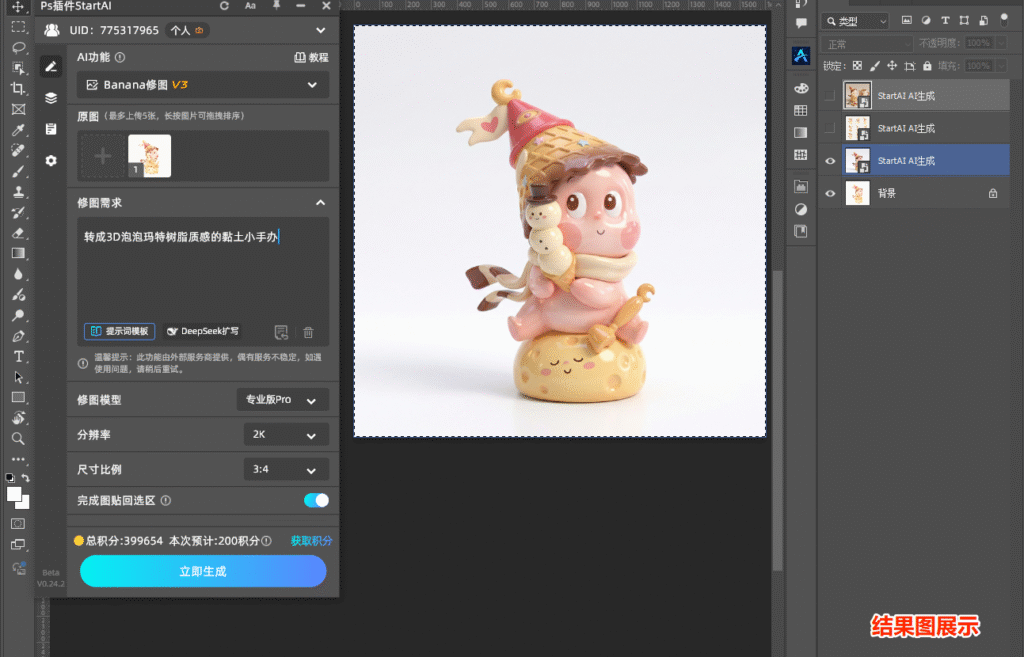Image resolution: width=1024 pixels, height=657 pixels.
Task: Filter layers by smart objects
Action: 984,20
